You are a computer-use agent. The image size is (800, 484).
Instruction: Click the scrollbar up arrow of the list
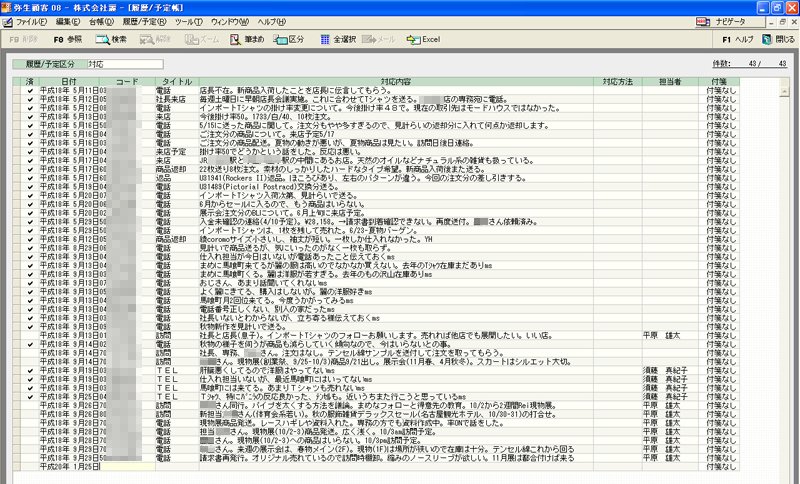tap(785, 91)
